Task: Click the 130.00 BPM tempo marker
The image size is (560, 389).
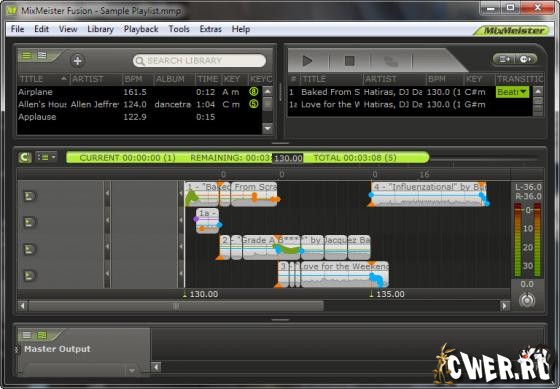Action: click(201, 294)
